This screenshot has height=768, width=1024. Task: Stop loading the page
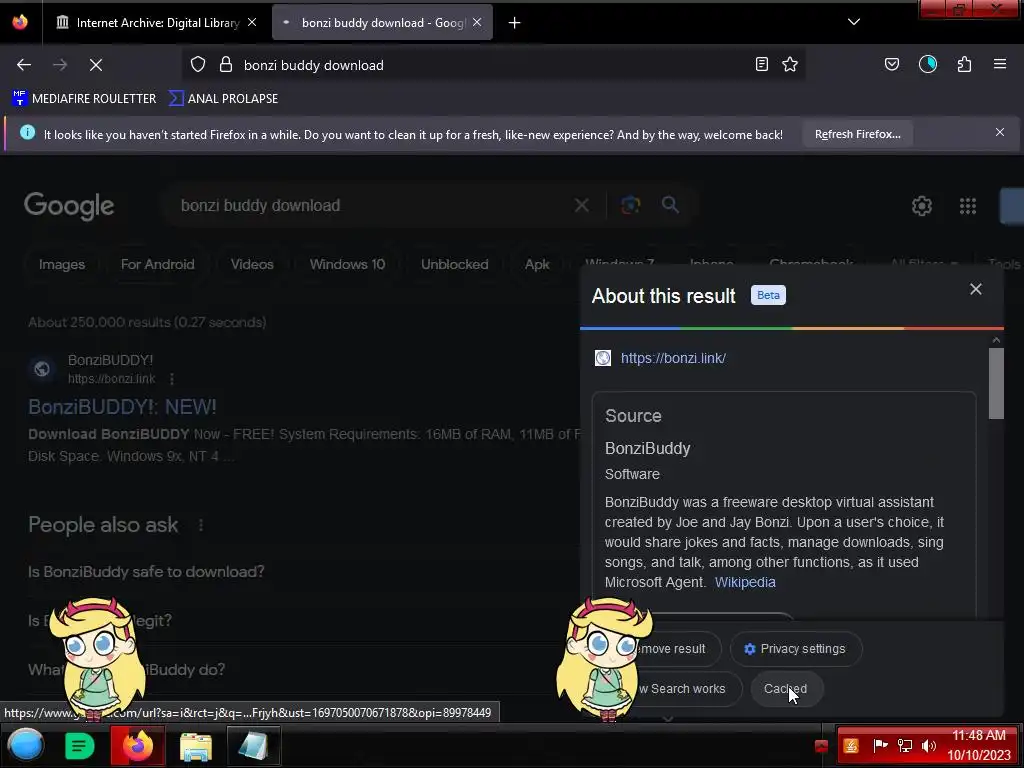pyautogui.click(x=96, y=65)
